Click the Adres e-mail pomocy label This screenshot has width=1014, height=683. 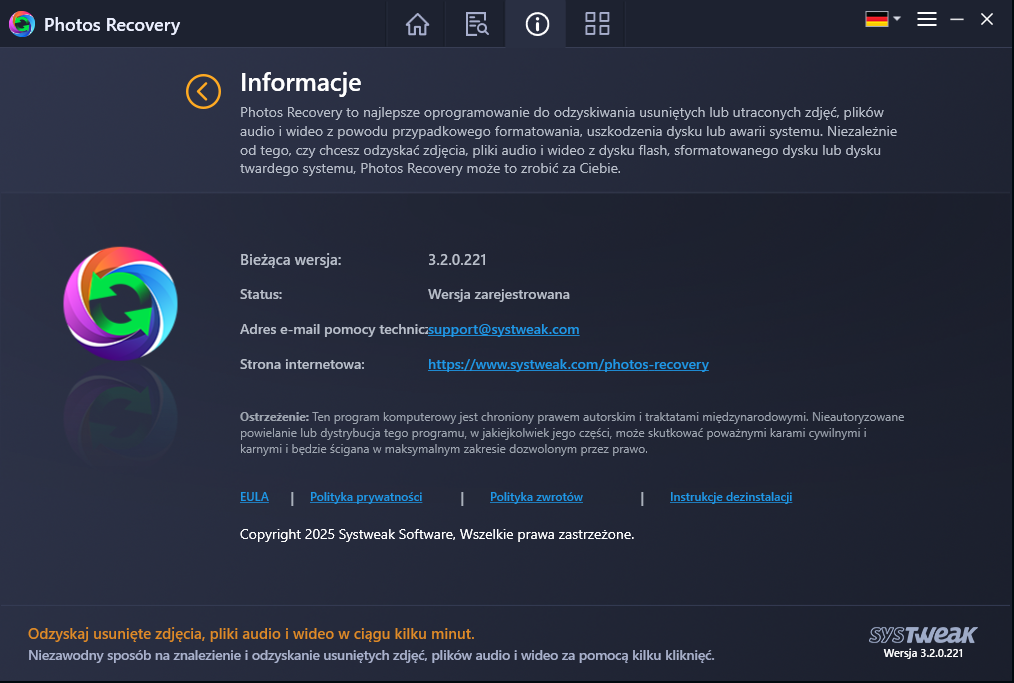333,329
